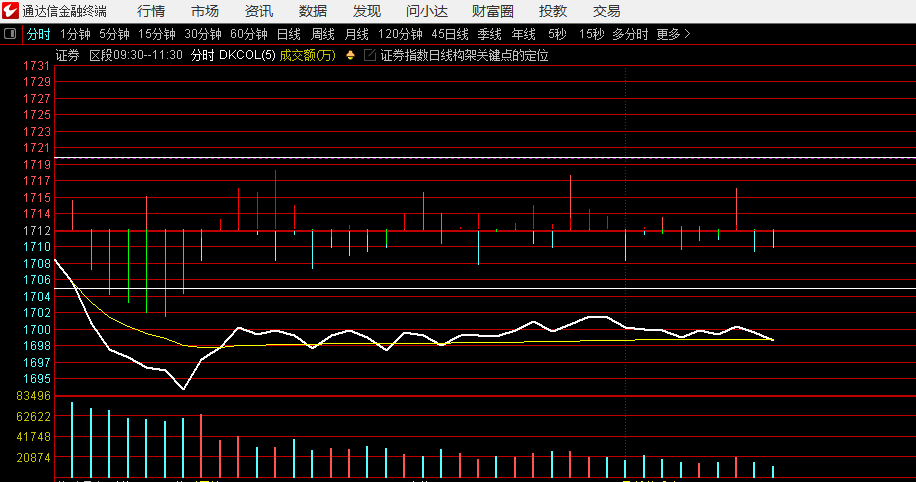This screenshot has width=916, height=482.
Task: Open the 行情 menu
Action: [x=151, y=11]
